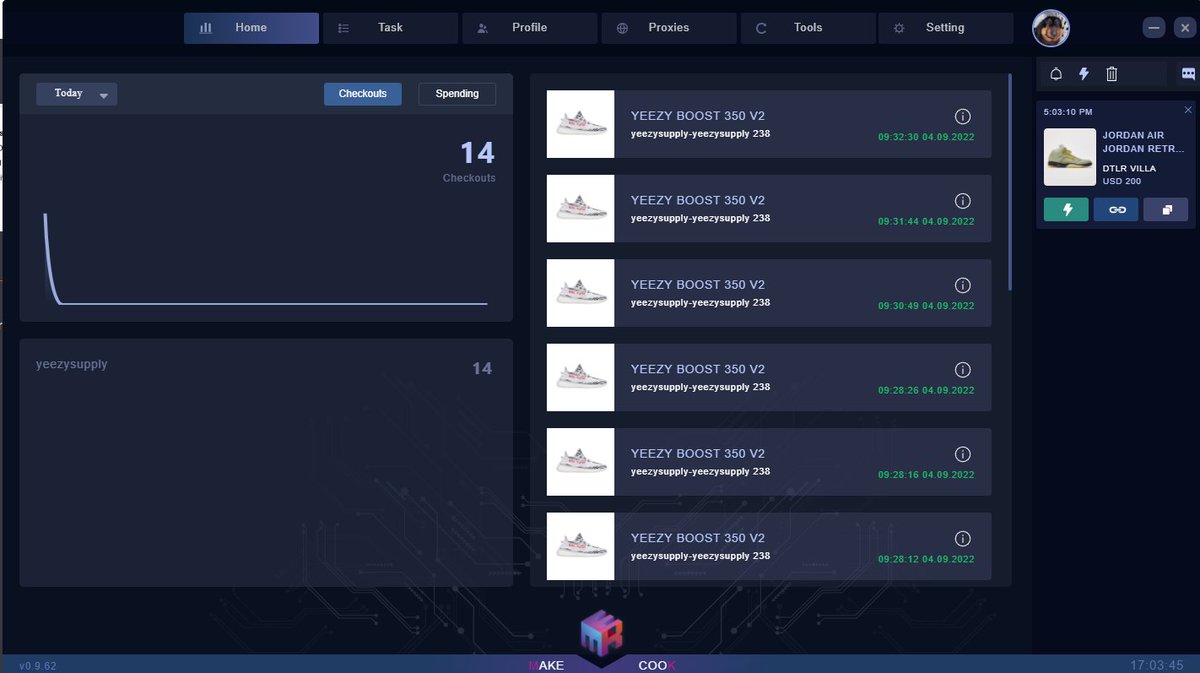The image size is (1200, 673).
Task: Open the Discord chat icon
Action: coord(1188,74)
